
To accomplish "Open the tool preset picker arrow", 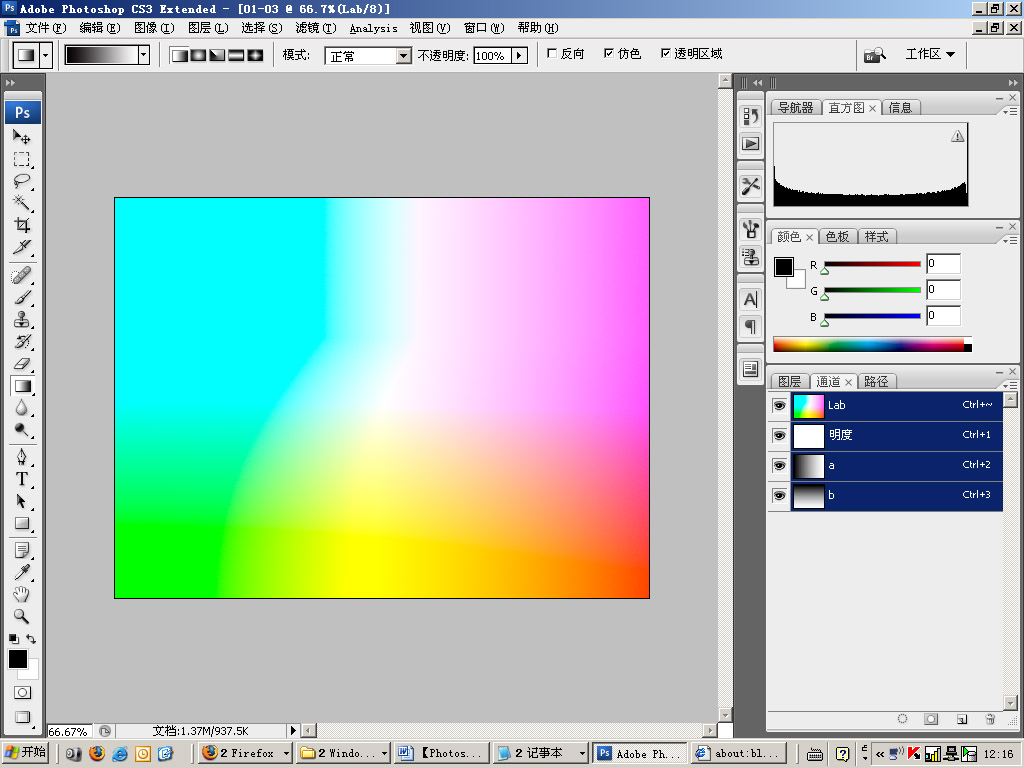I will (46, 56).
